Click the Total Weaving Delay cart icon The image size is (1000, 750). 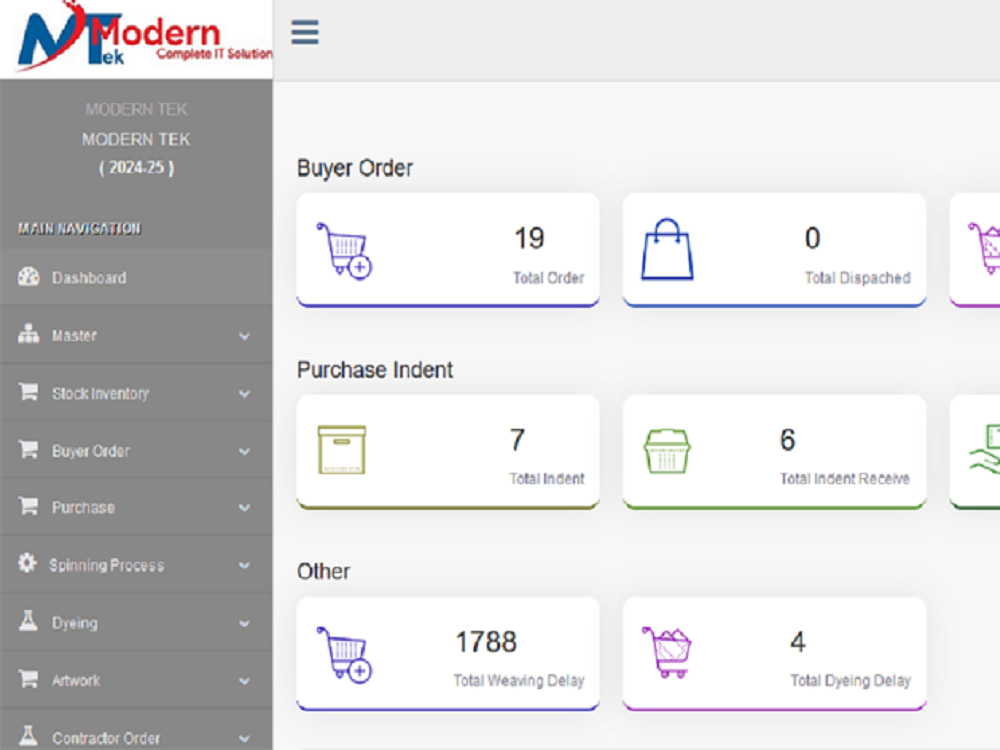coord(344,654)
